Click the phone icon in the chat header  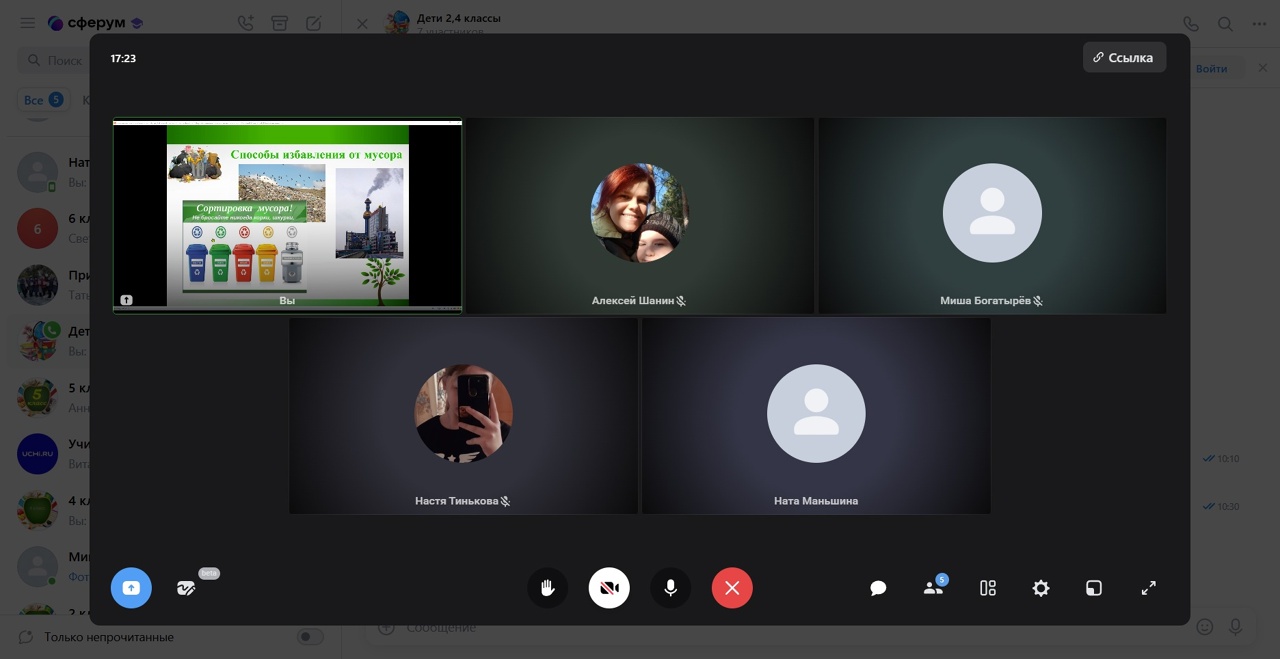(x=1190, y=23)
